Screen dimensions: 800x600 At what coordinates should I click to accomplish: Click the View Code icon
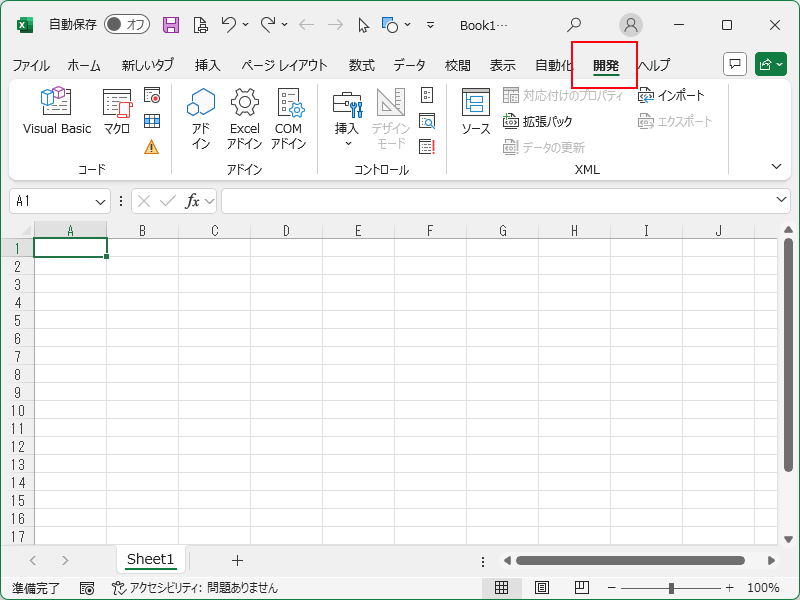(x=427, y=121)
